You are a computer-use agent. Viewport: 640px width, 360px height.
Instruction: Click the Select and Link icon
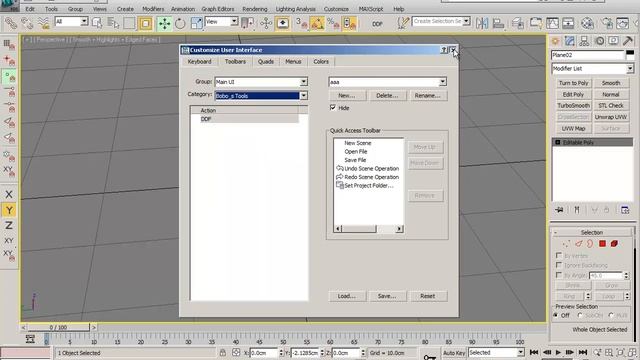(x=11, y=23)
